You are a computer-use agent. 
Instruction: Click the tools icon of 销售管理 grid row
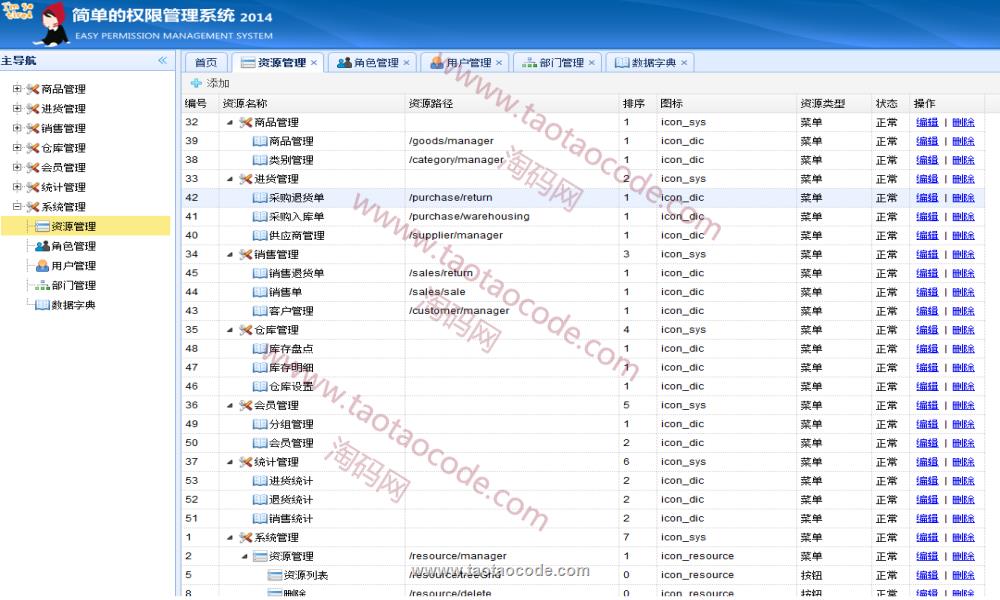245,255
